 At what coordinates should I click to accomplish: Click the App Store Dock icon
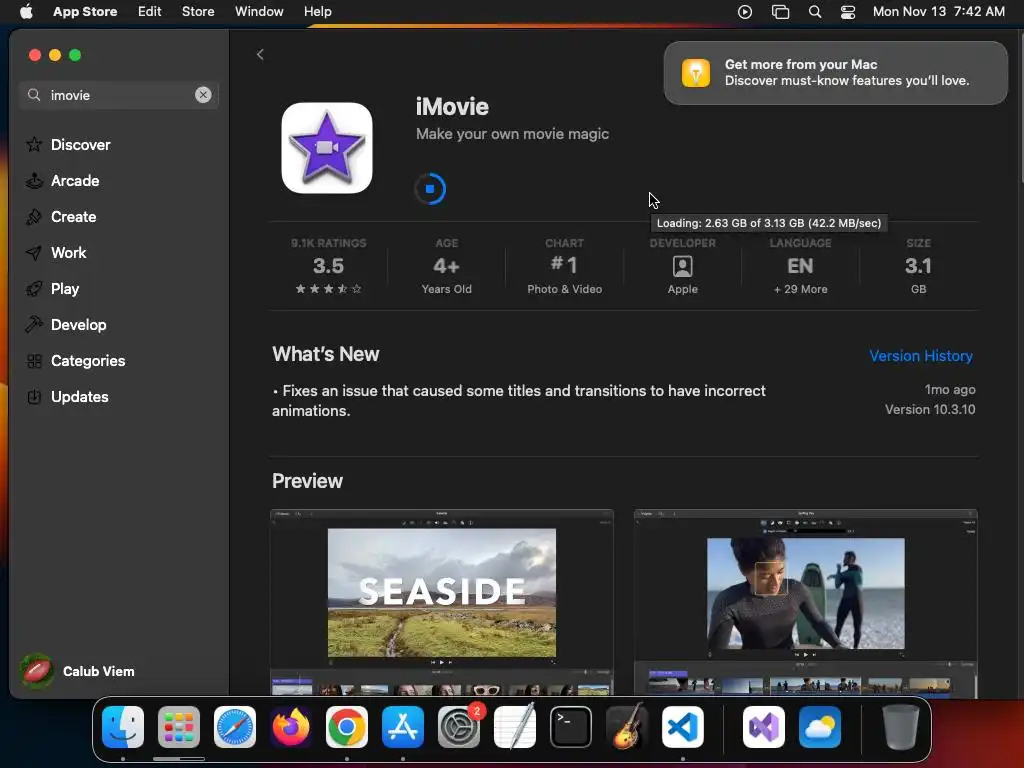[403, 727]
